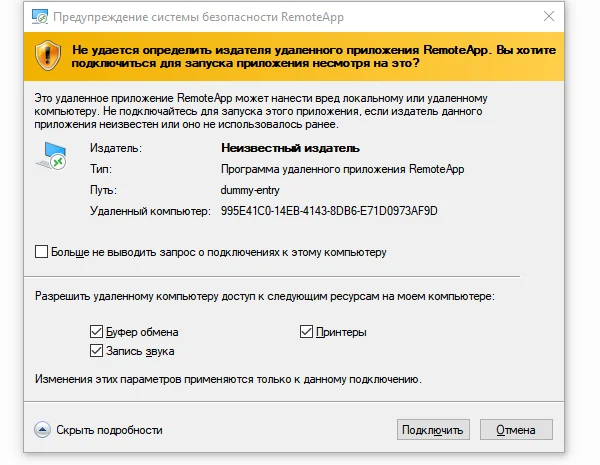Image resolution: width=600 pixels, height=465 pixels.
Task: Collapse details with Скрыть подробности arrow
Action: 42,430
